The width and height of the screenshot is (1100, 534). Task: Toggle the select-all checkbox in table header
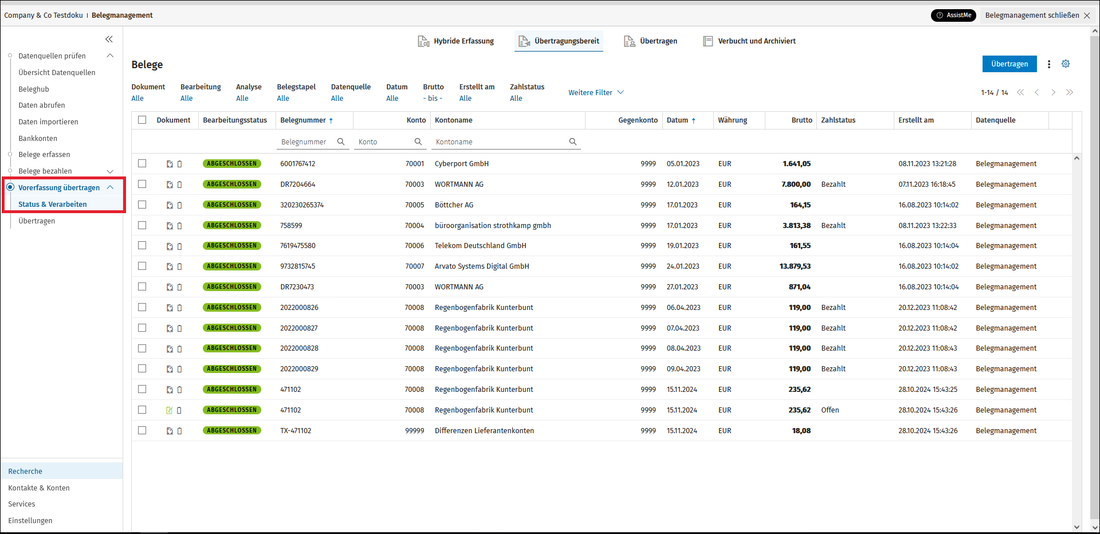tap(142, 120)
